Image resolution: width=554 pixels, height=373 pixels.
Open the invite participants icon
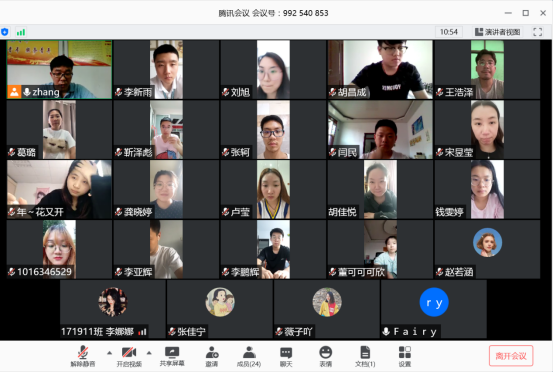click(212, 356)
